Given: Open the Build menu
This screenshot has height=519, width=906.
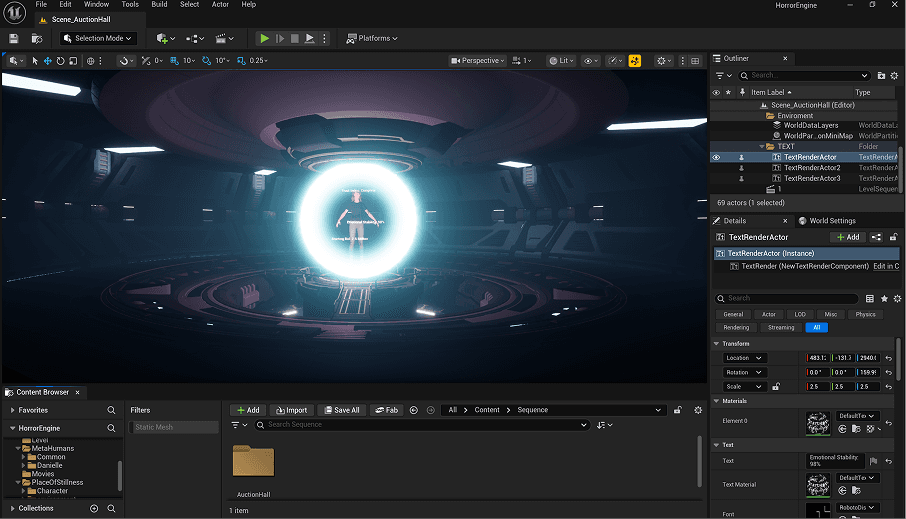Looking at the screenshot, I should coord(159,5).
